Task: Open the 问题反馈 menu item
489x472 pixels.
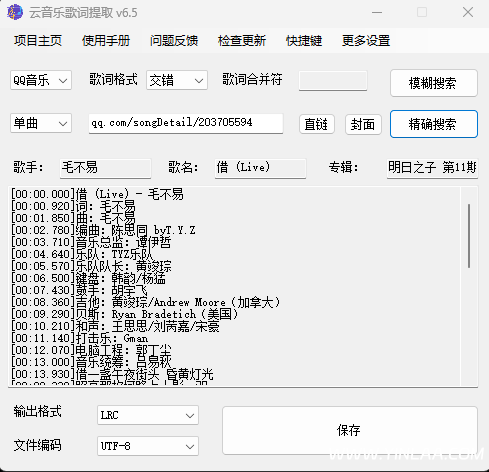Action: pyautogui.click(x=174, y=41)
